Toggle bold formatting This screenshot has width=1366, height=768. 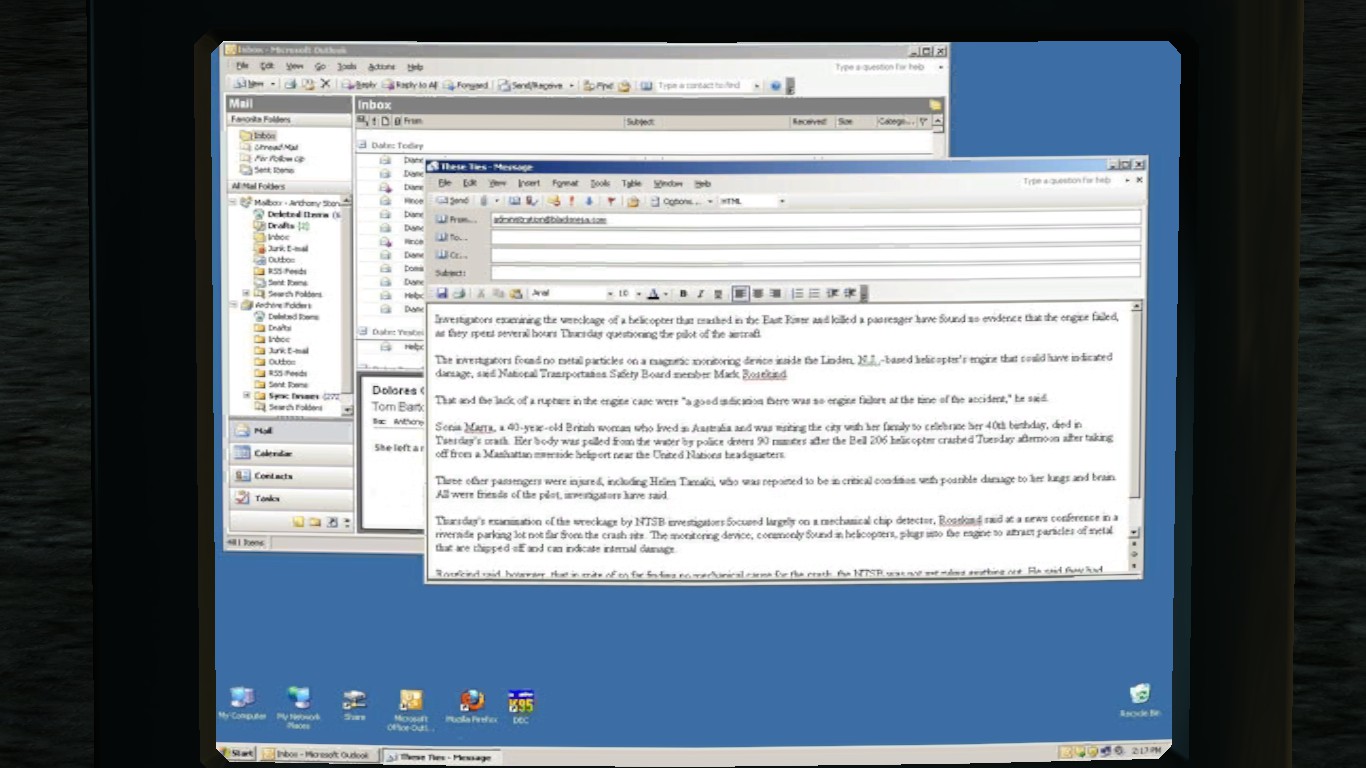tap(683, 293)
